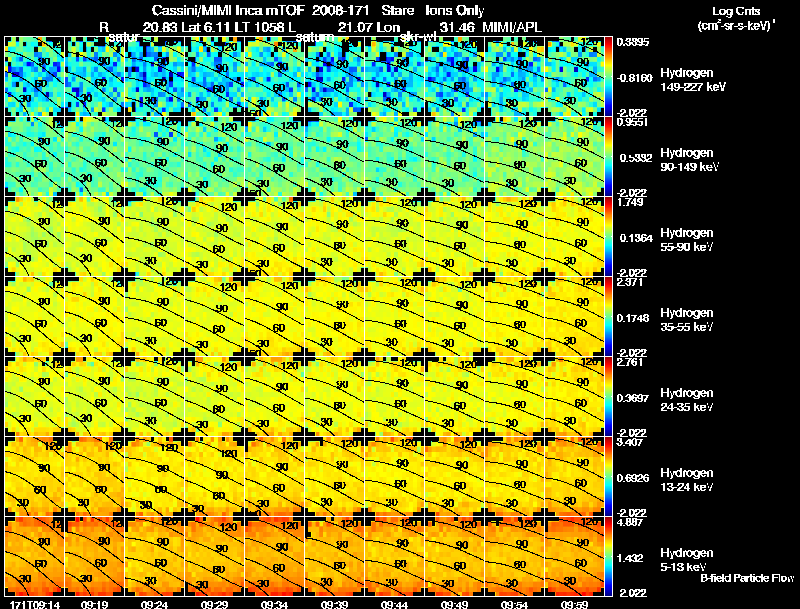Select the "Hydrogen 149-227 keV" row label
800x609 pixels.
pos(693,80)
